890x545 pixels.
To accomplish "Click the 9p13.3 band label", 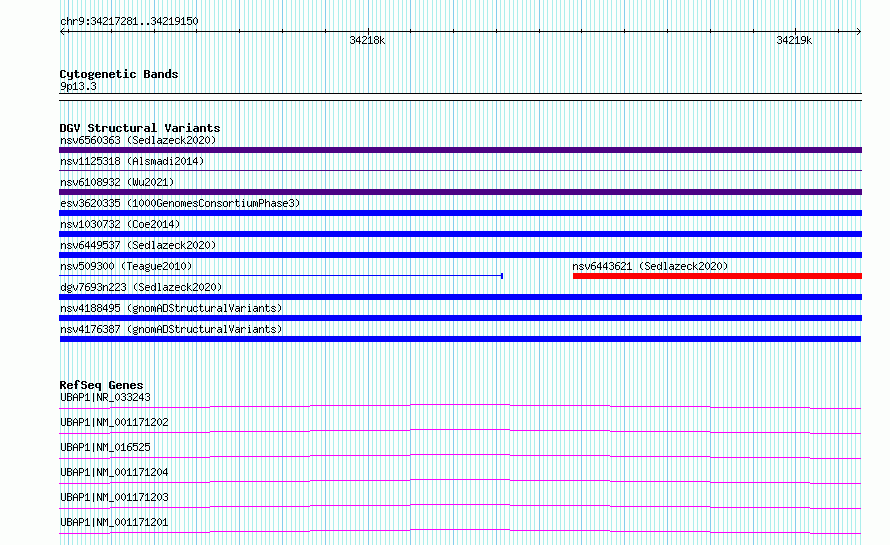I will click(x=78, y=86).
